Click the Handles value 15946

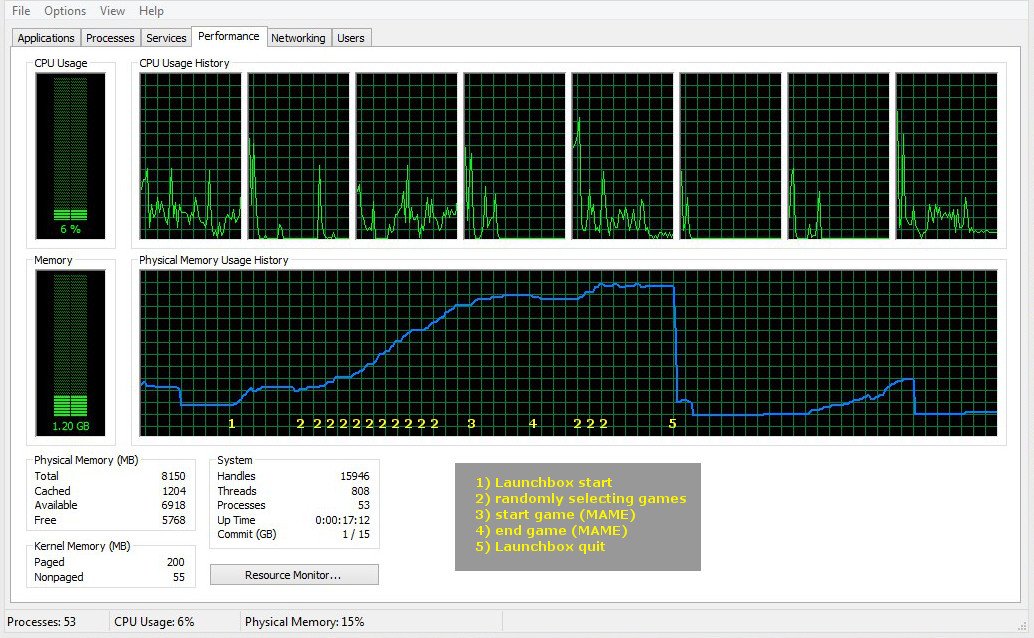[355, 476]
